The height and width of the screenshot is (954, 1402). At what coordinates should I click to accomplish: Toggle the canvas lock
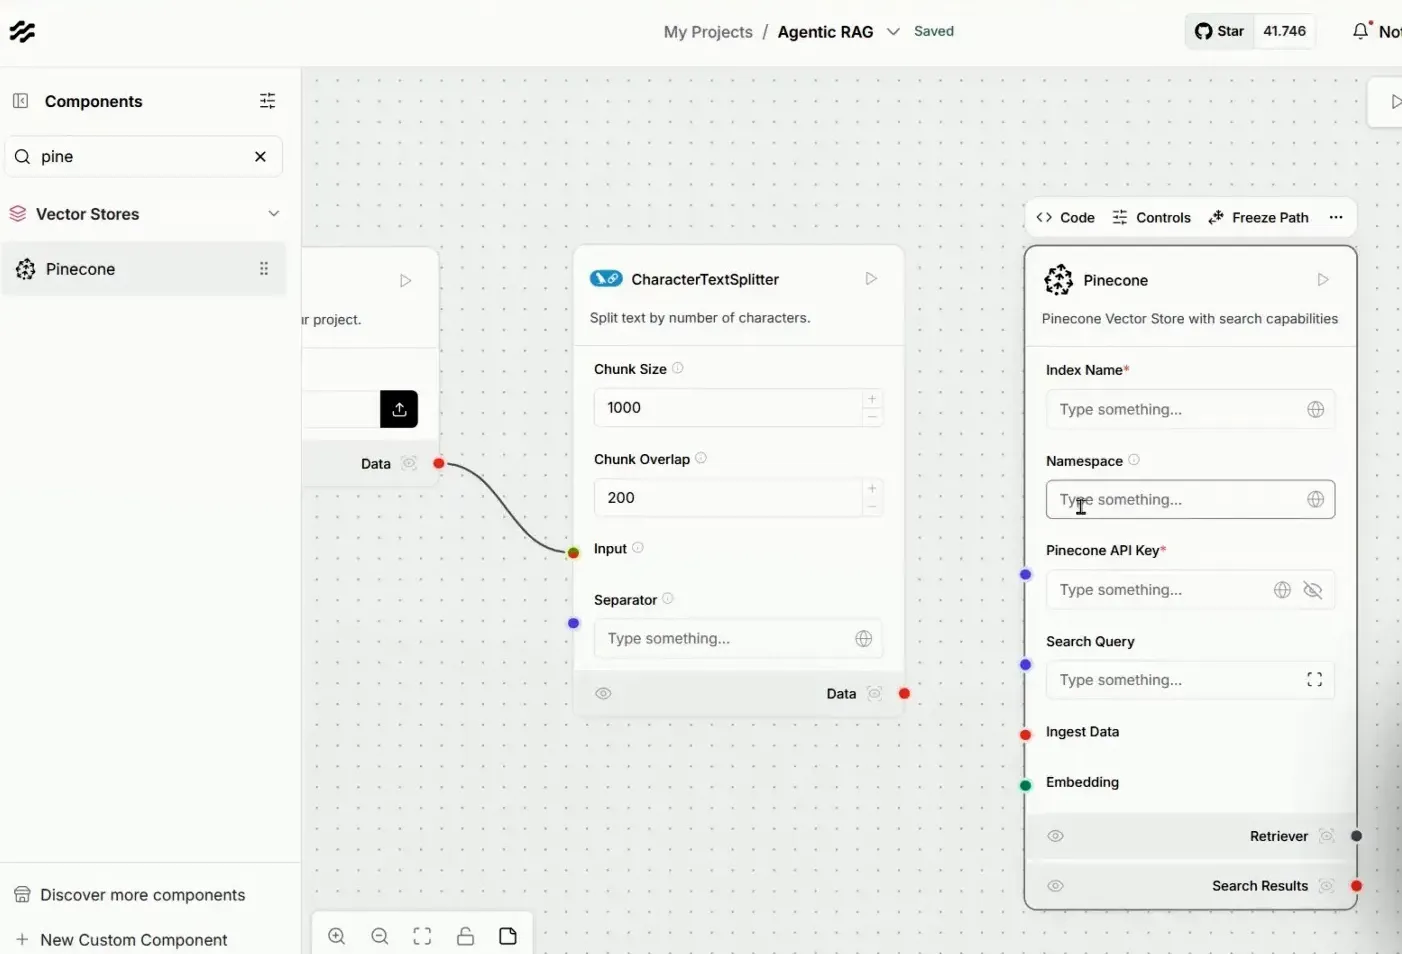click(x=466, y=937)
